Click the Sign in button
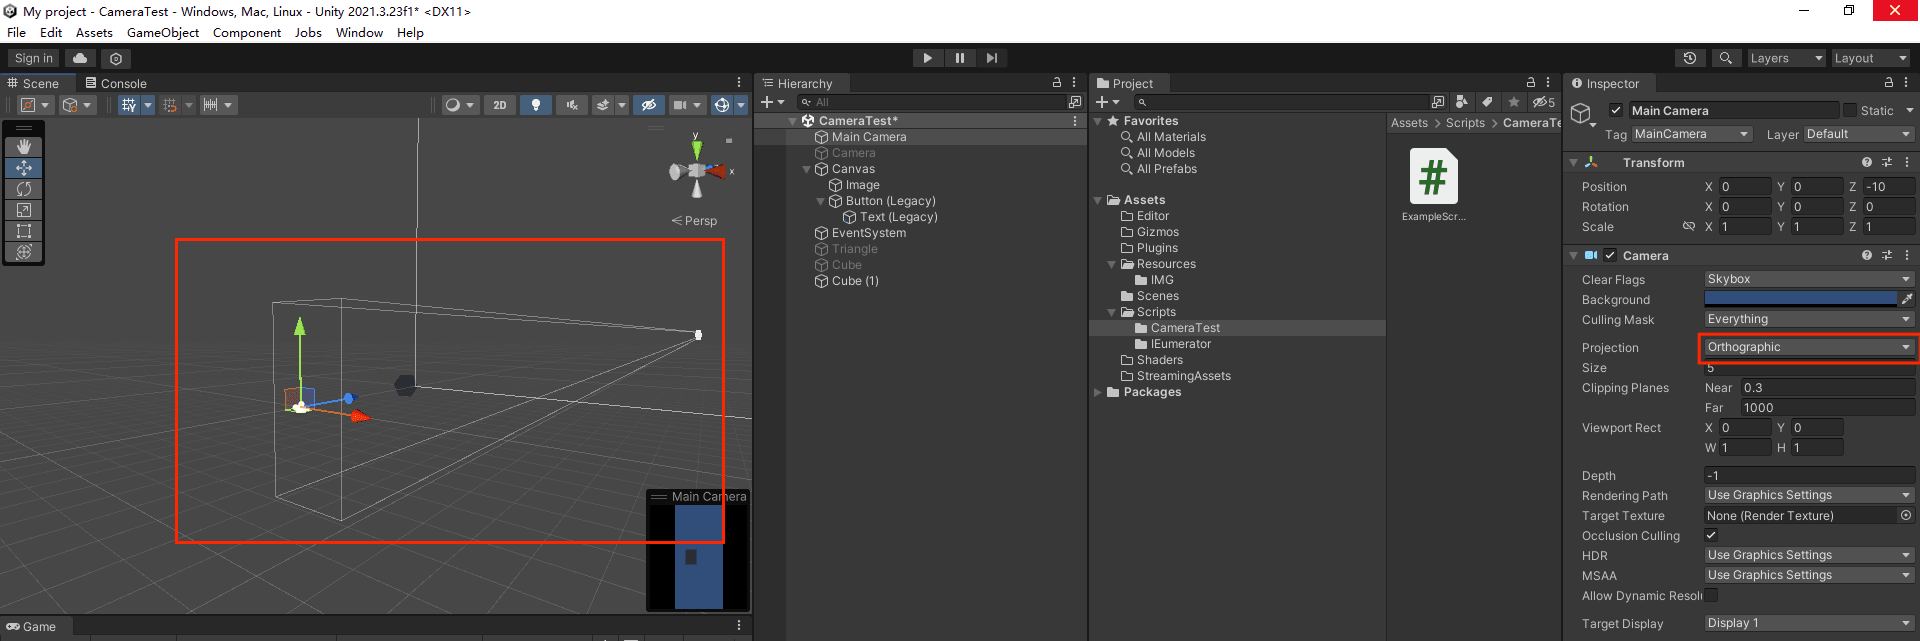 pyautogui.click(x=34, y=59)
